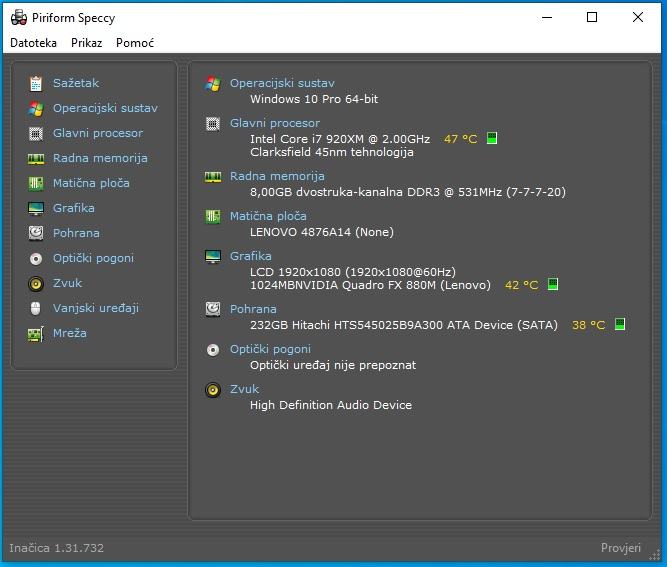This screenshot has width=667, height=567.
Task: Show Radna memorija sidebar section
Action: click(100, 158)
